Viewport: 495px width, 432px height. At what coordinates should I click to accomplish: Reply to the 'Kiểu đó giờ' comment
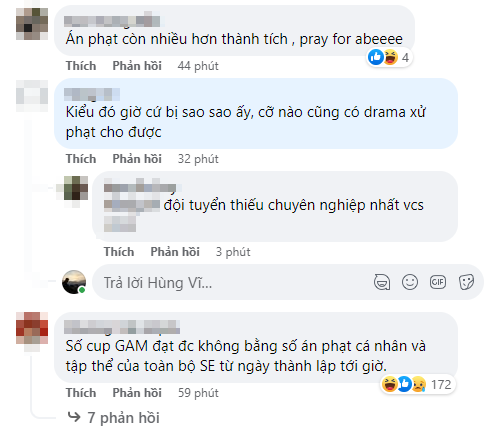click(137, 159)
